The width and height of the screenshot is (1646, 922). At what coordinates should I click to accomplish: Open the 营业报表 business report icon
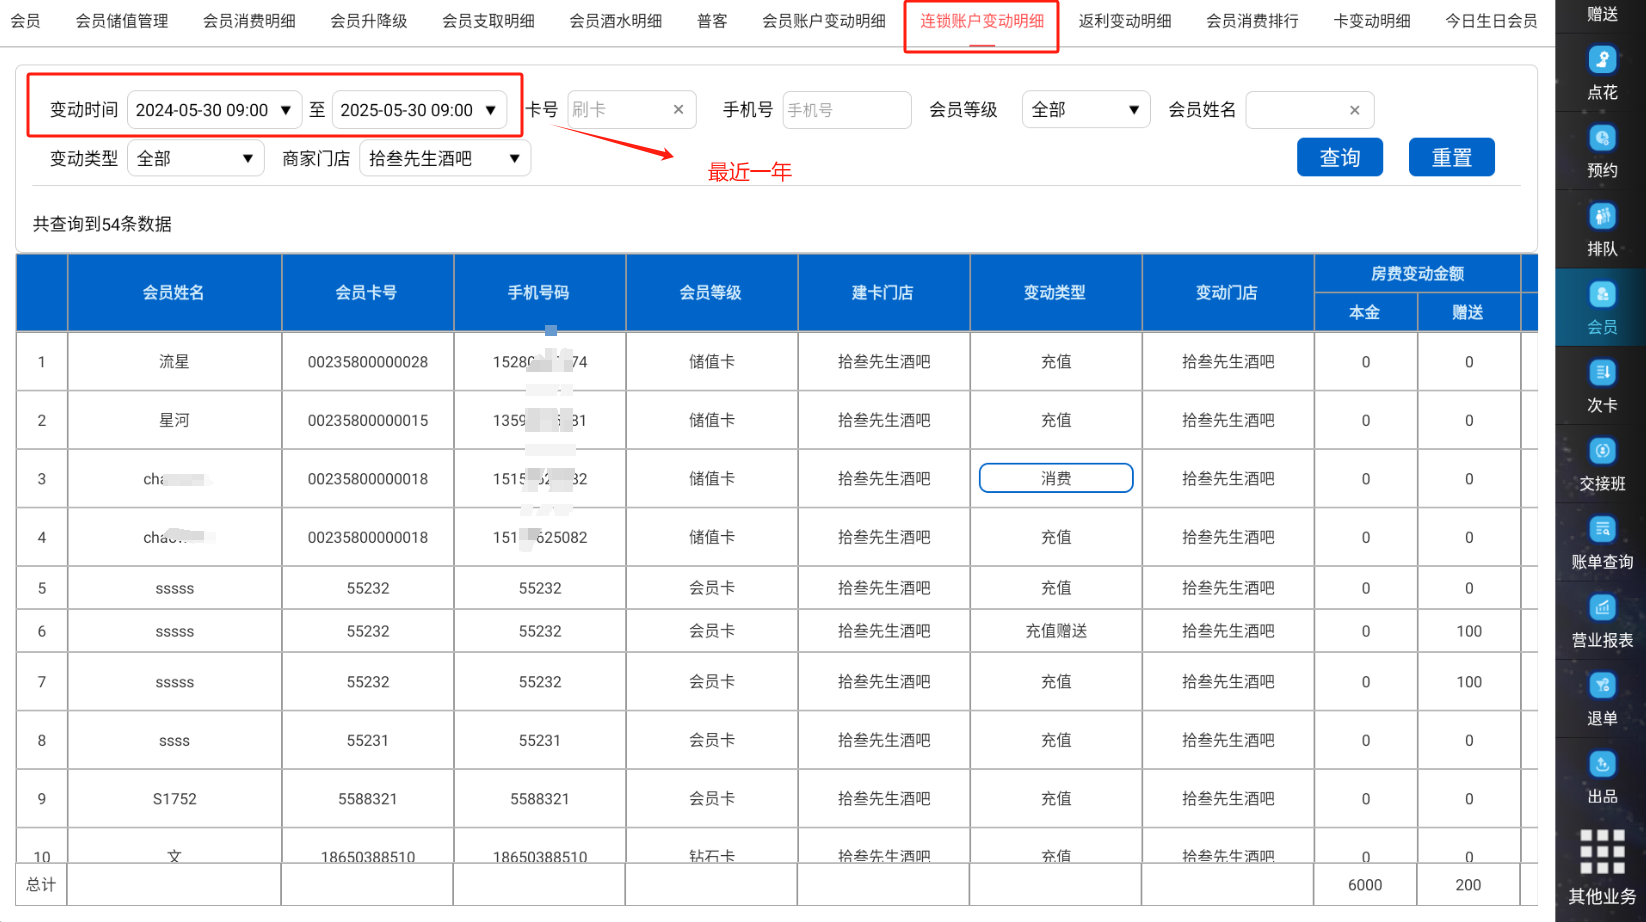coord(1601,621)
